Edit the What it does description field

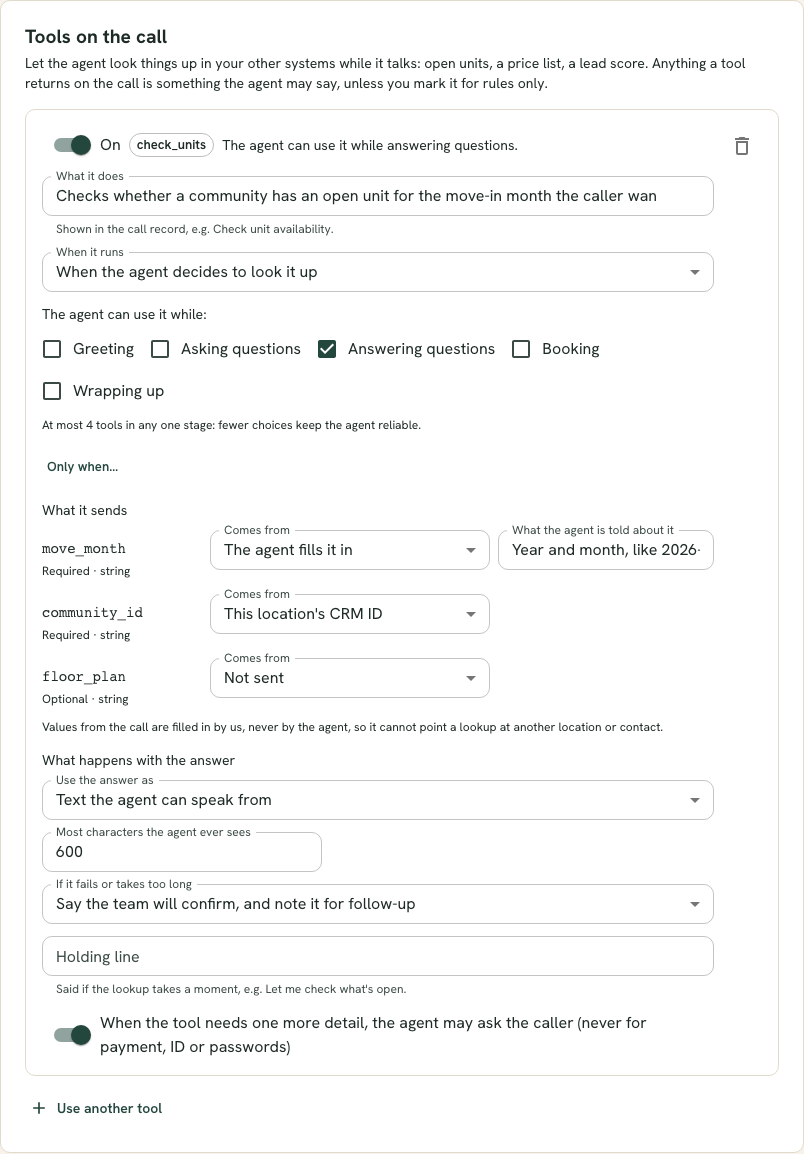(378, 197)
